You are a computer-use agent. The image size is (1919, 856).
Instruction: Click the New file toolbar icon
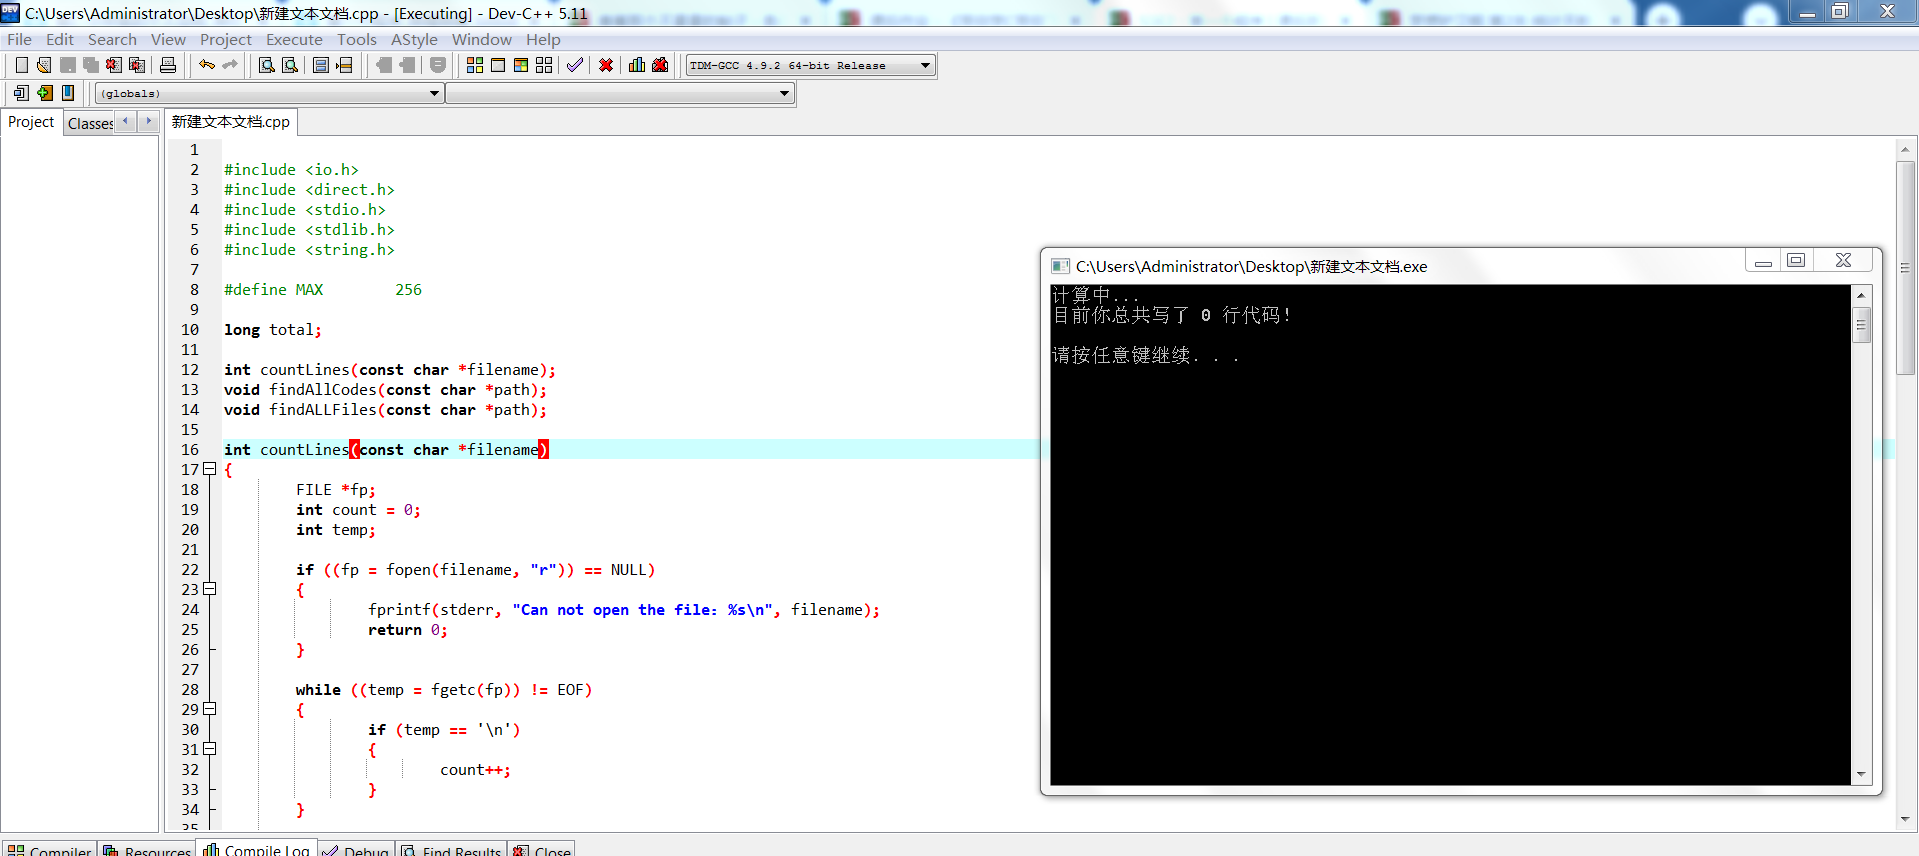21,65
